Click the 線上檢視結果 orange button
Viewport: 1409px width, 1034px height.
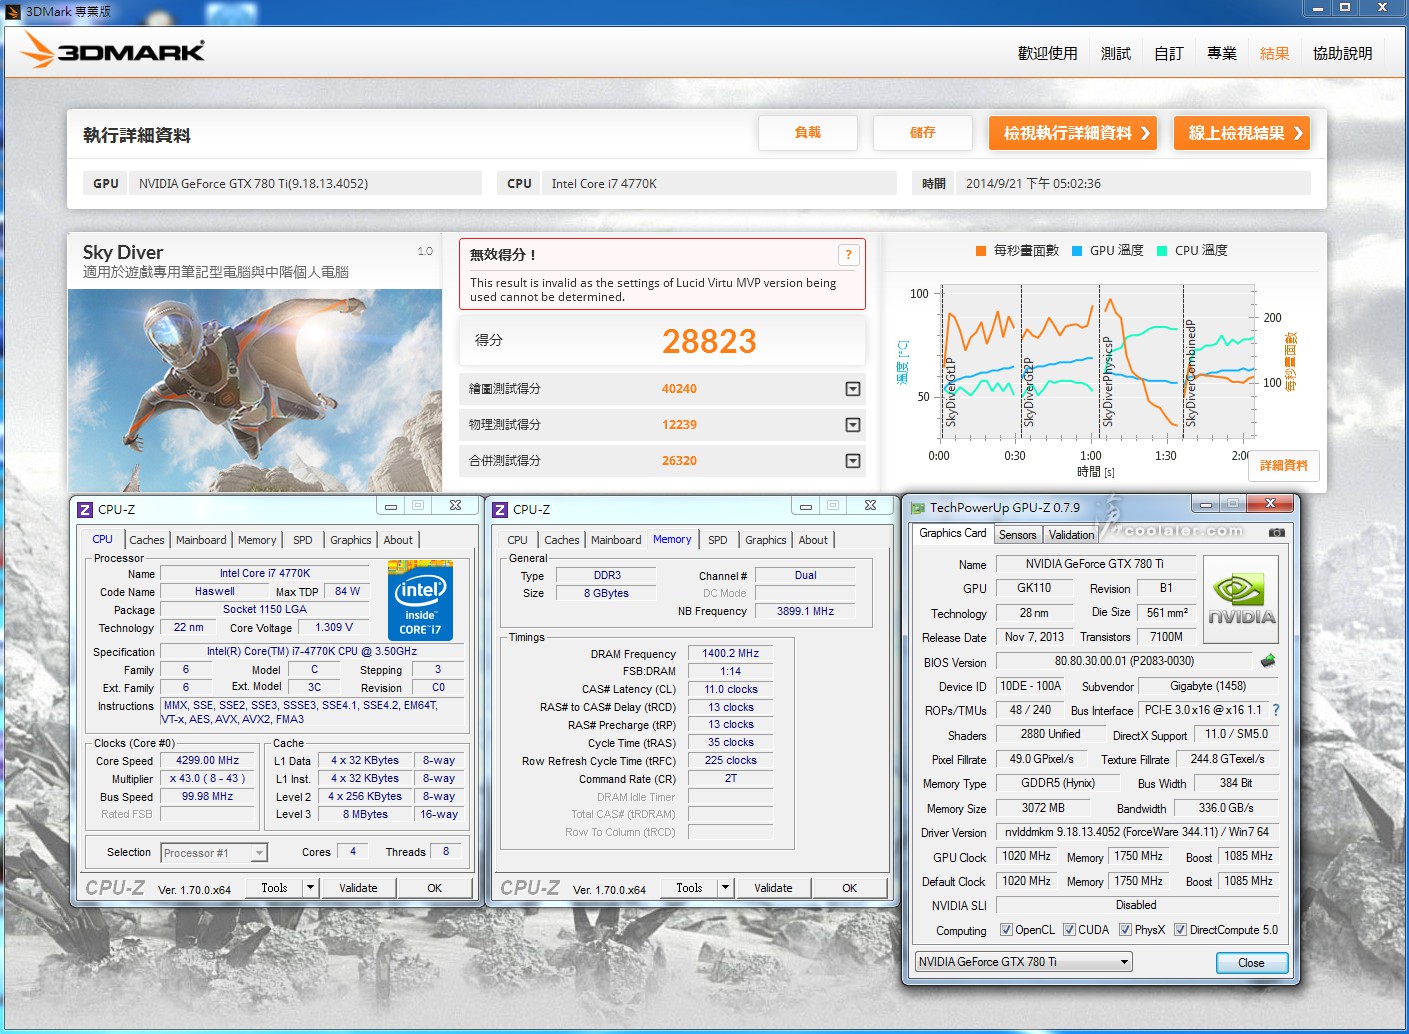1242,133
